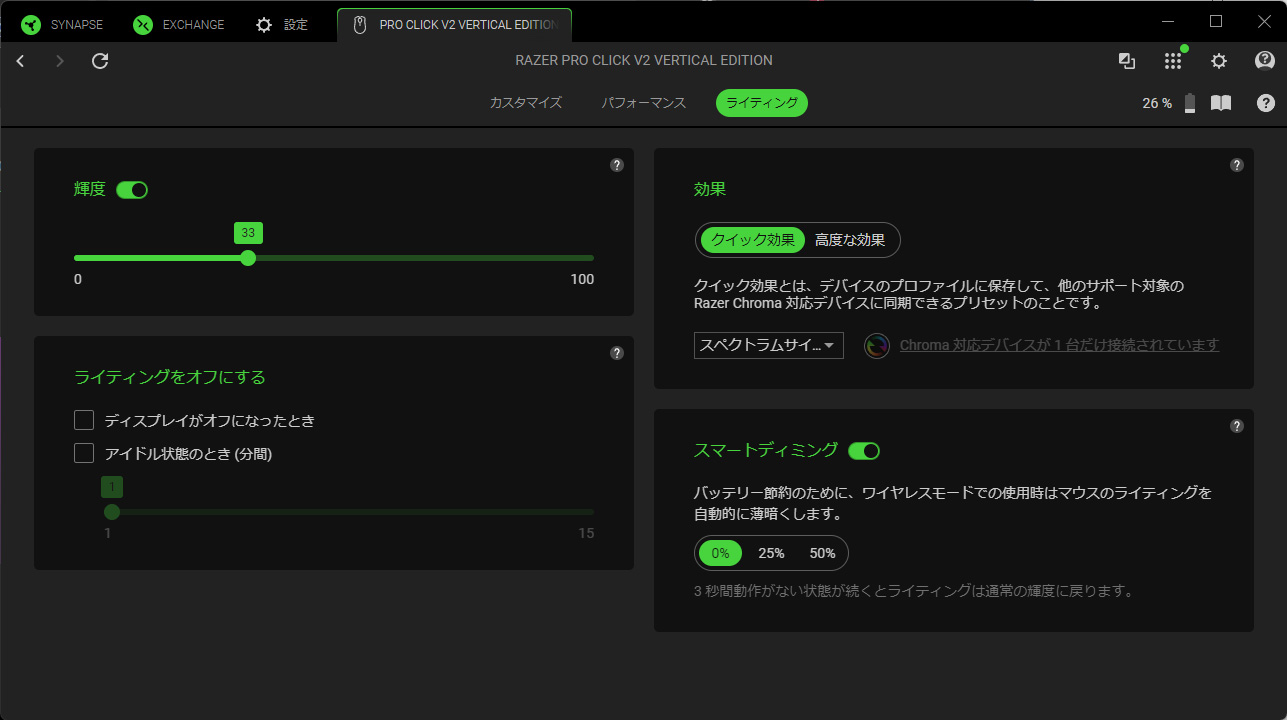Open the スペクトラムサイ effect dropdown
Image resolution: width=1287 pixels, height=720 pixels.
[x=769, y=345]
